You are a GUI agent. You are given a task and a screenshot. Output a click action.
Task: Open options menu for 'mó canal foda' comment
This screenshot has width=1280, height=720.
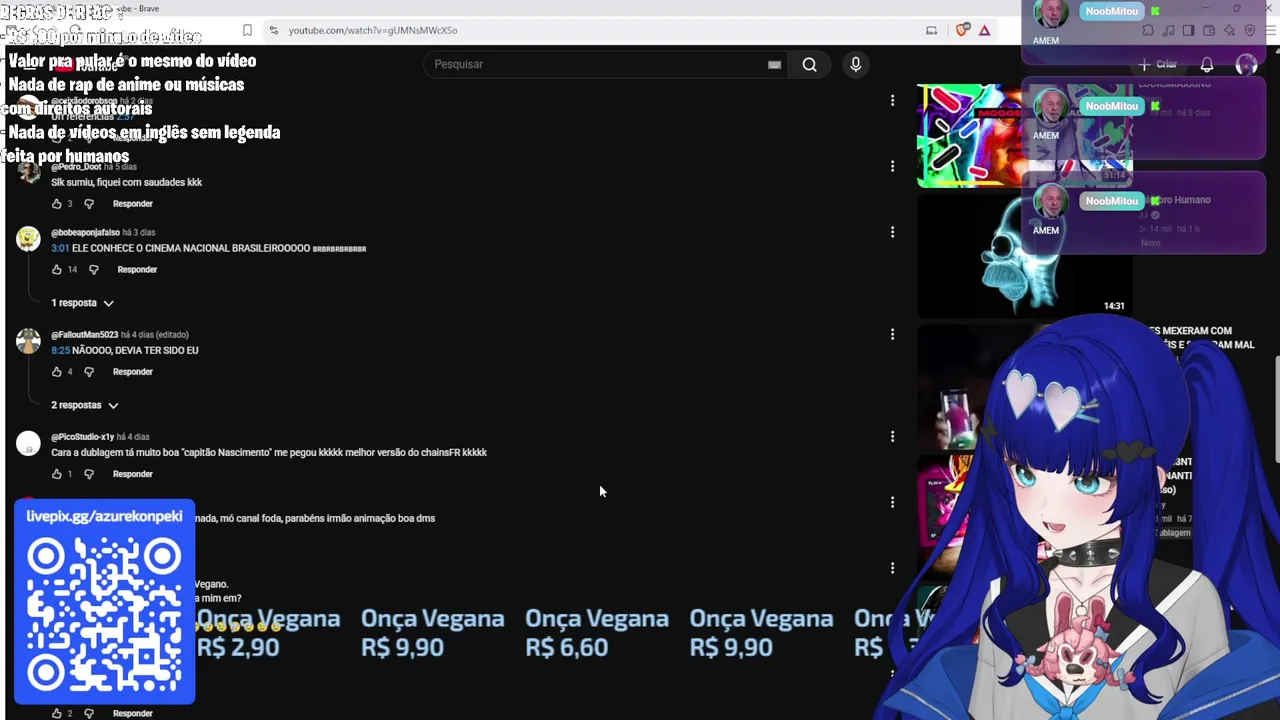892,502
